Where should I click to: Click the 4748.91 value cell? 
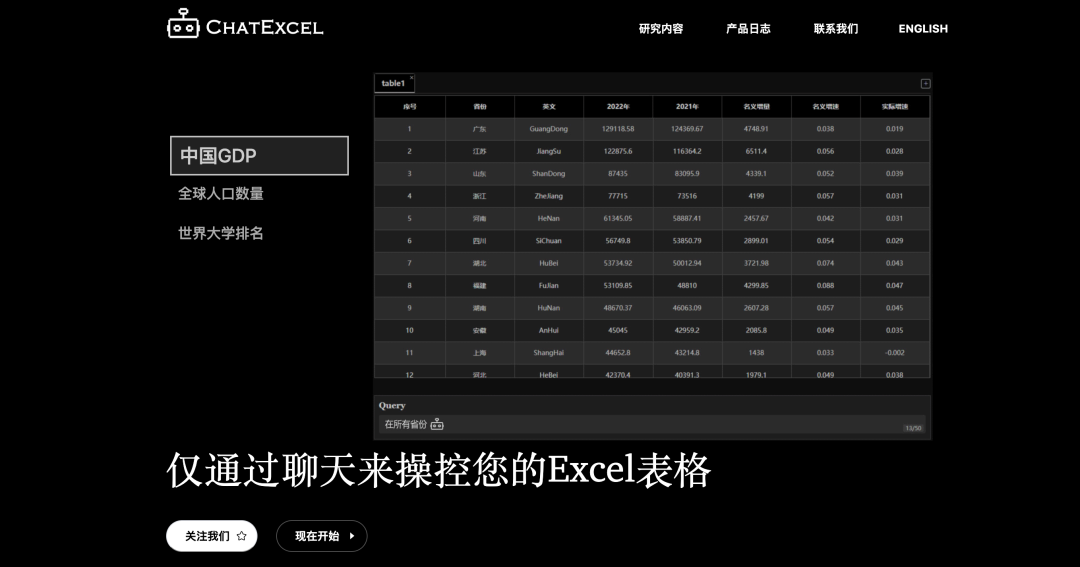pos(756,129)
